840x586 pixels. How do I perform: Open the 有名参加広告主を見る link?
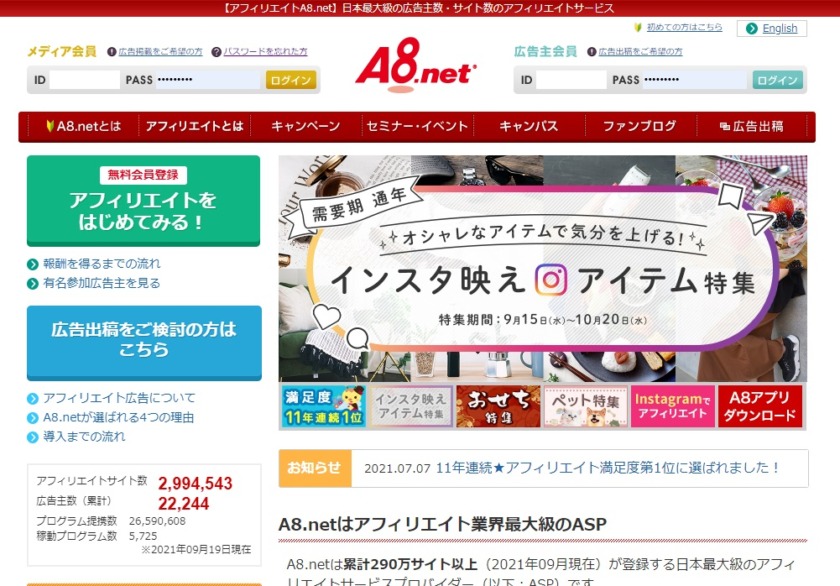point(102,283)
